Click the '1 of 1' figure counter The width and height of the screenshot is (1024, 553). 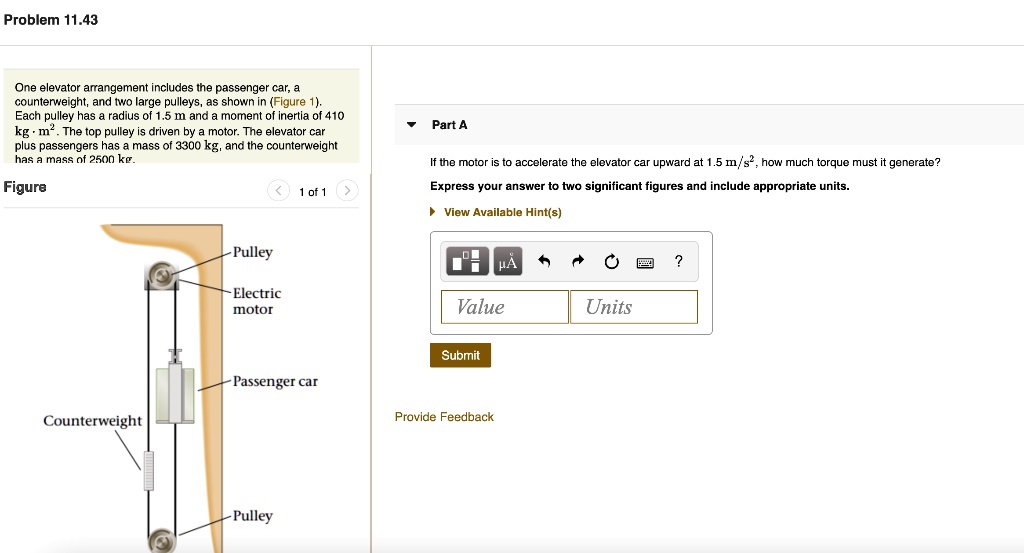pyautogui.click(x=313, y=192)
